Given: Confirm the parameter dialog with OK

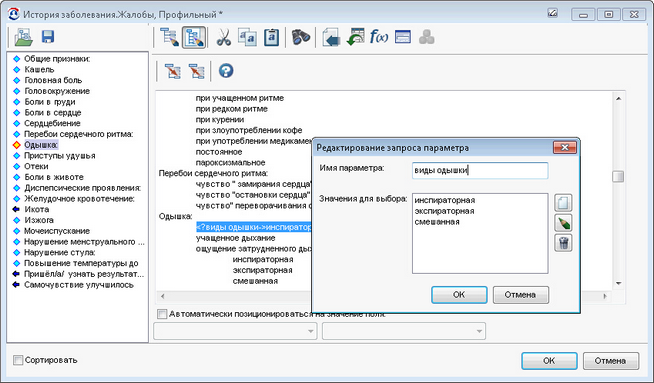Looking at the screenshot, I should pos(459,295).
